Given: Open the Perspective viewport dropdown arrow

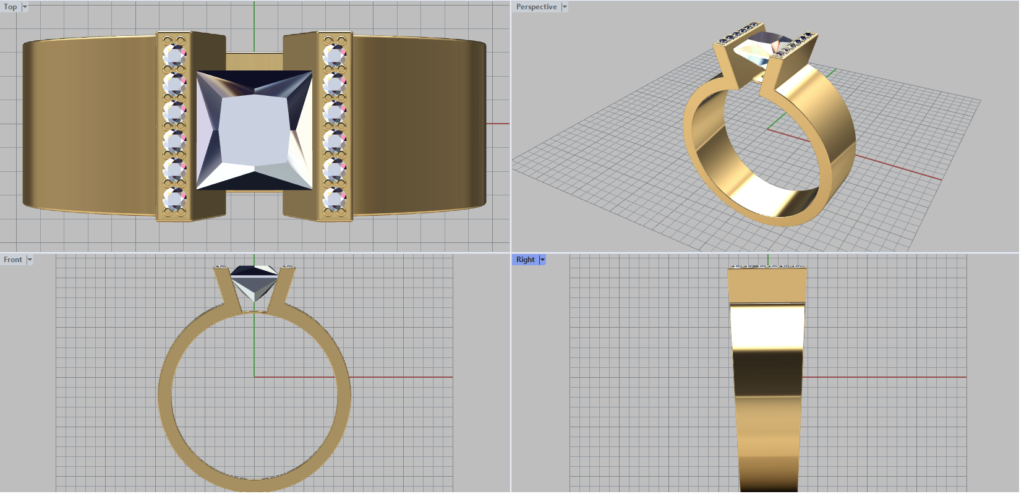Looking at the screenshot, I should coord(565,6).
